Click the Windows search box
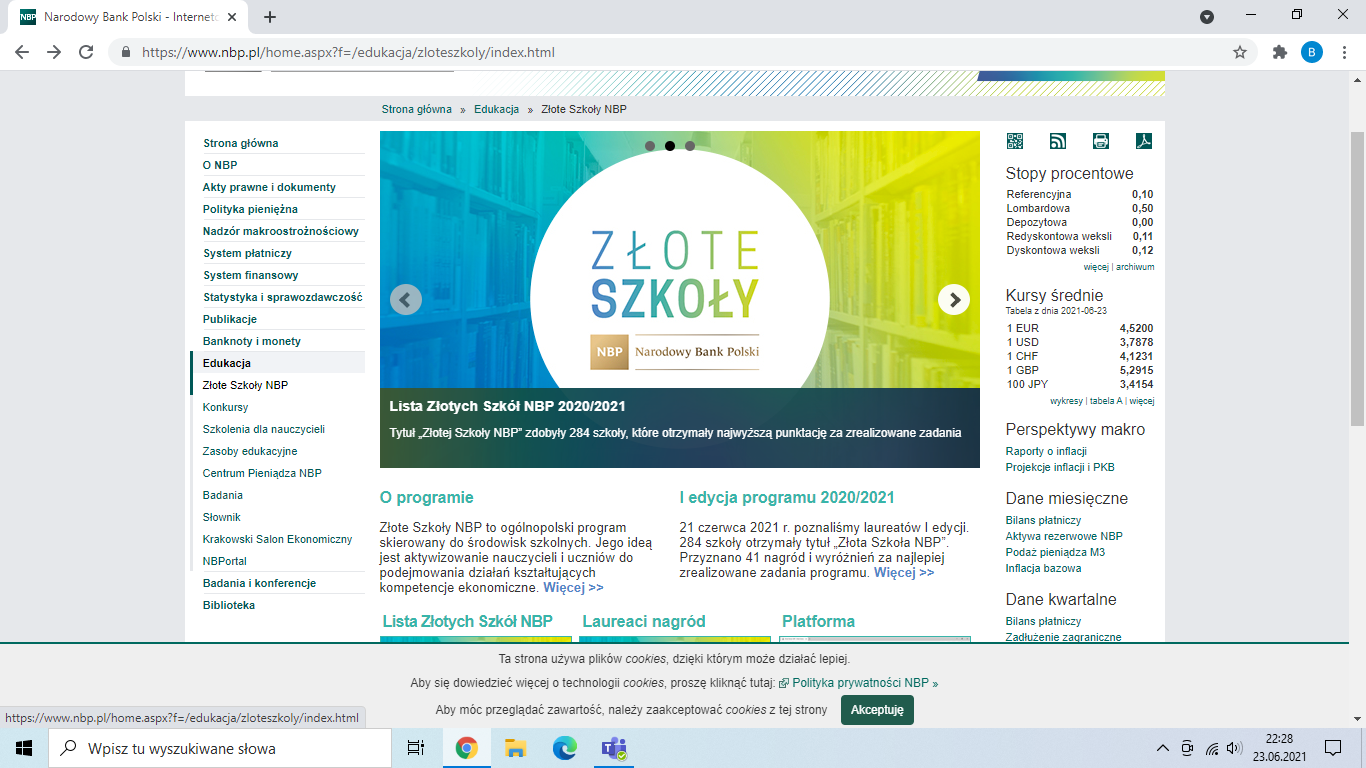The width and height of the screenshot is (1366, 768). (220, 748)
